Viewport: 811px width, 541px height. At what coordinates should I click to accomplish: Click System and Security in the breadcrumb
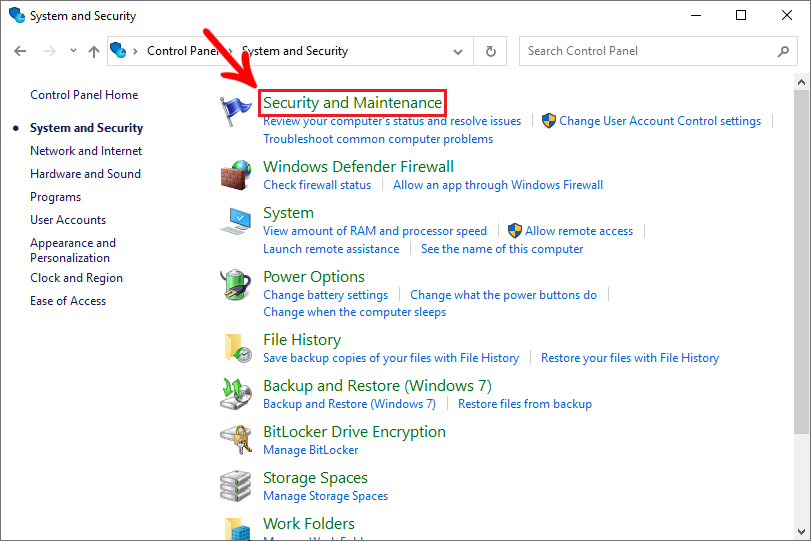(295, 51)
